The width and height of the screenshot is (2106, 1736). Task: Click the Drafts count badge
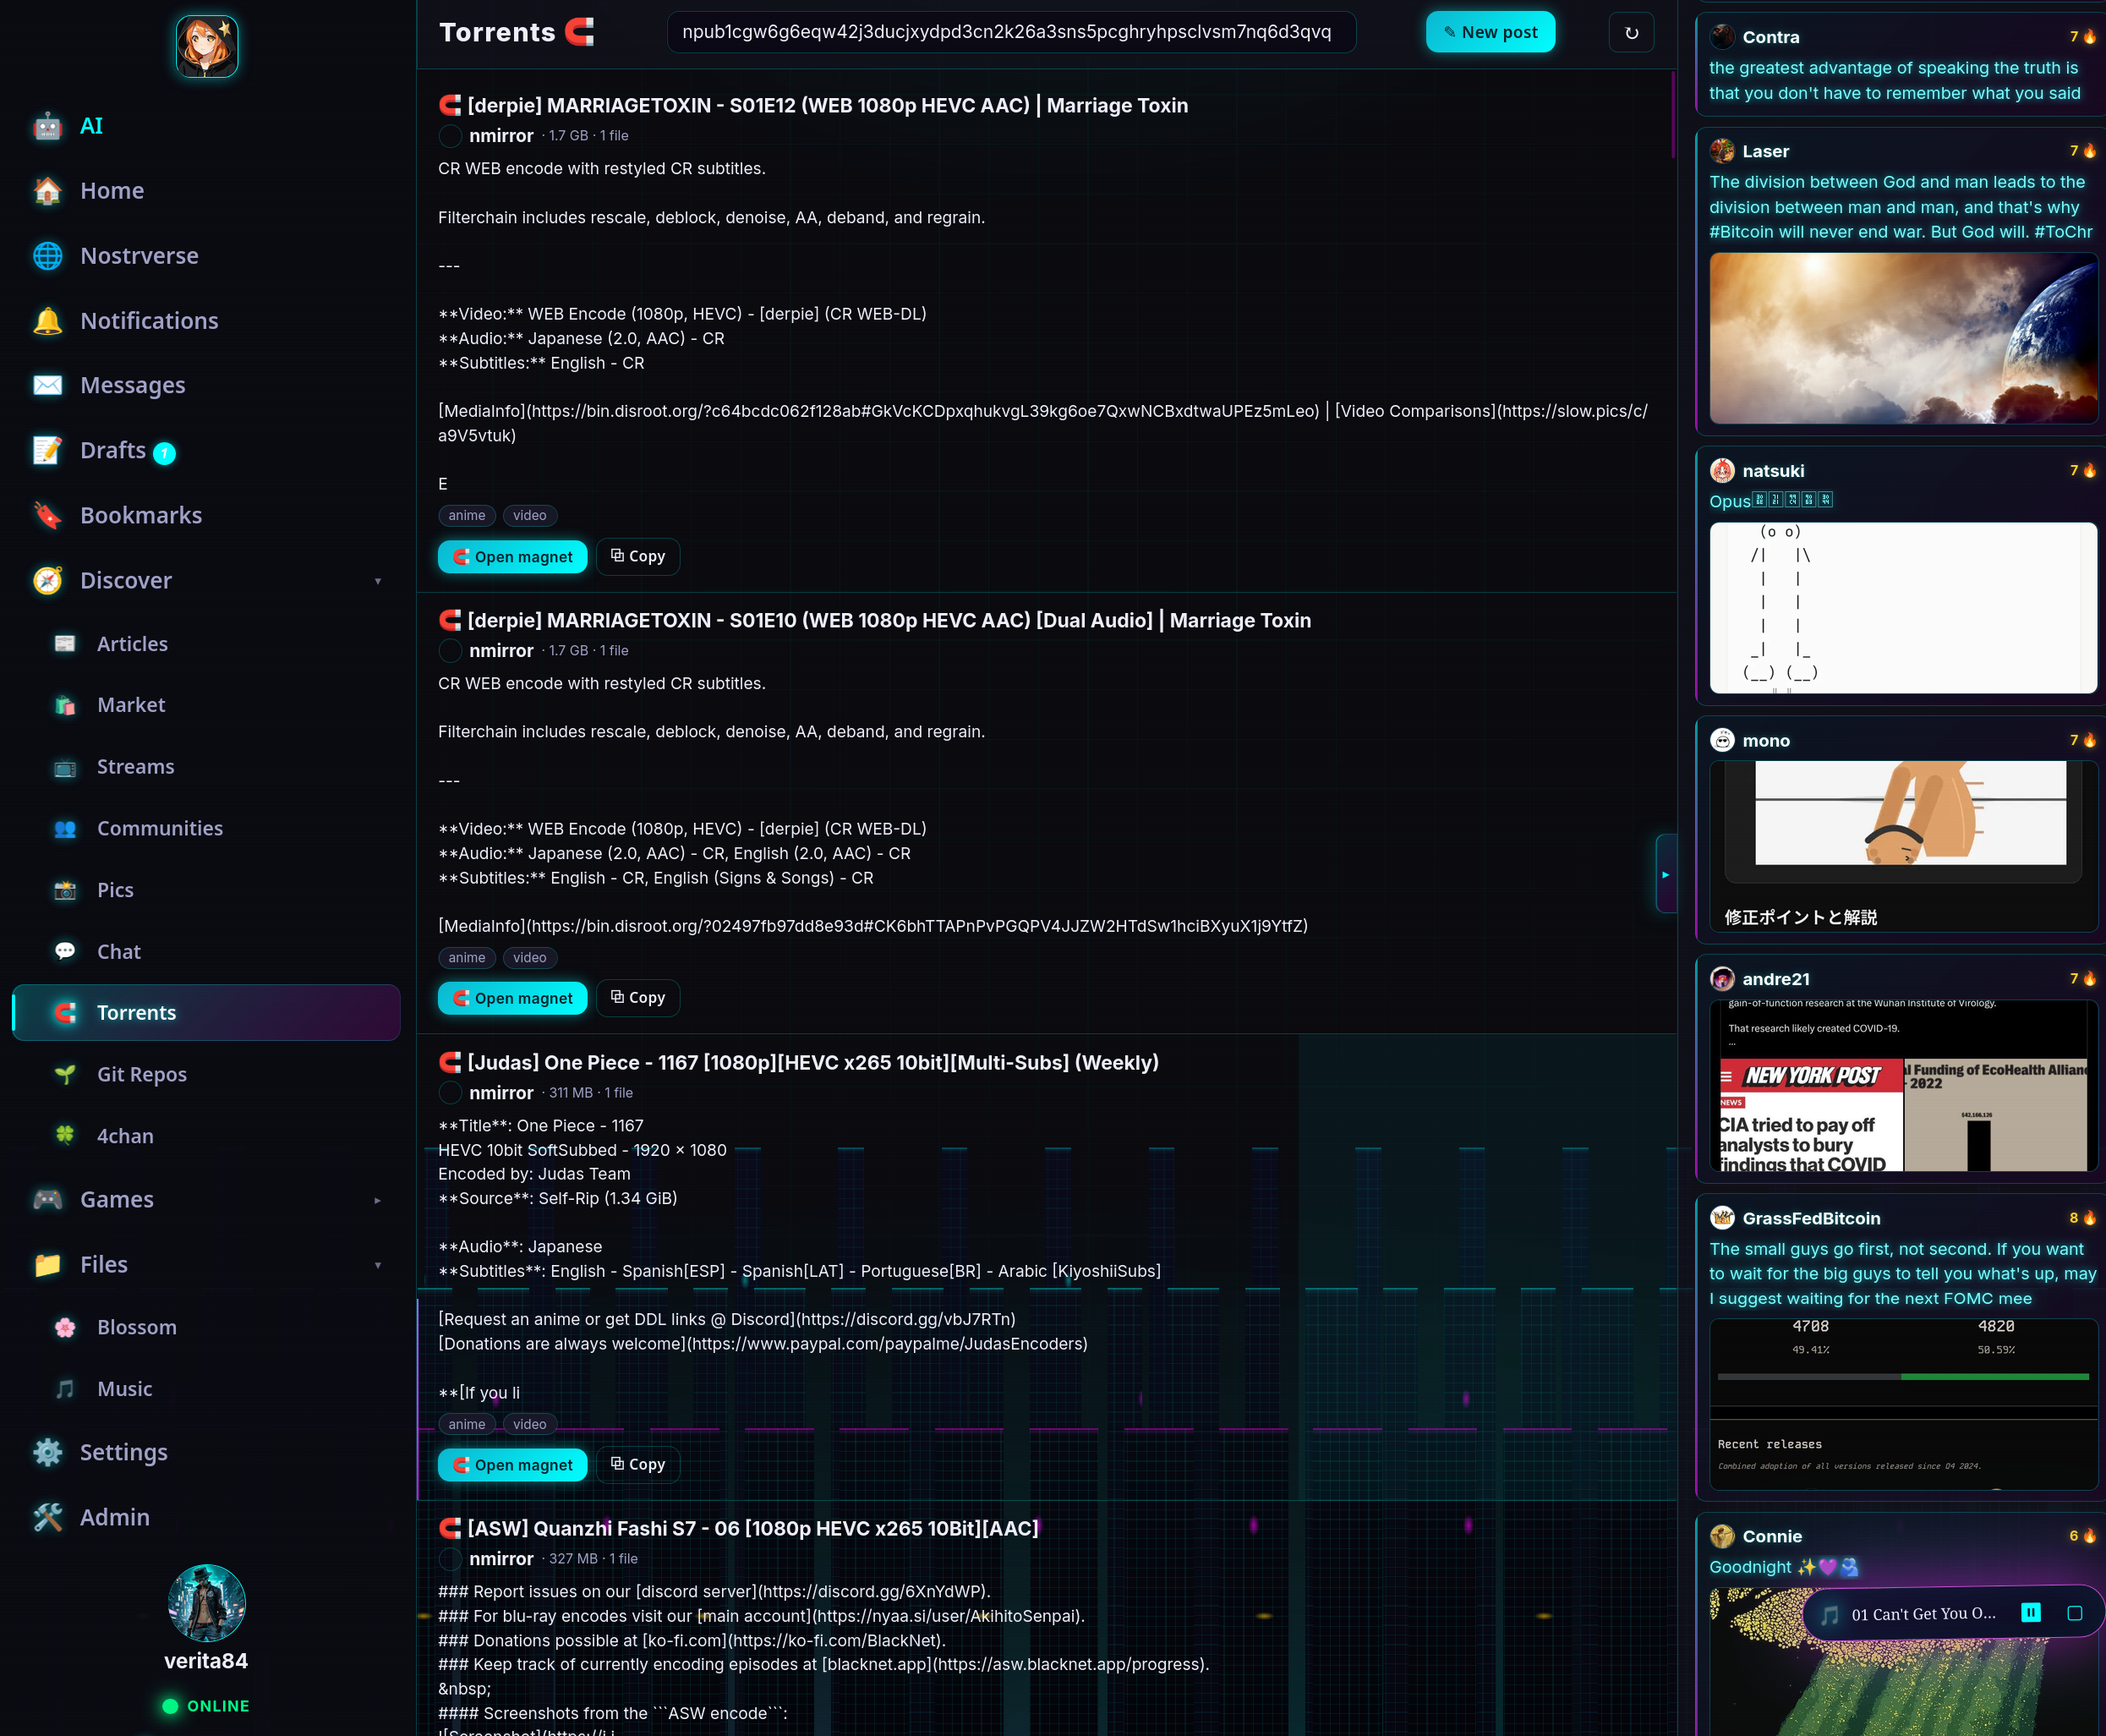pyautogui.click(x=165, y=453)
